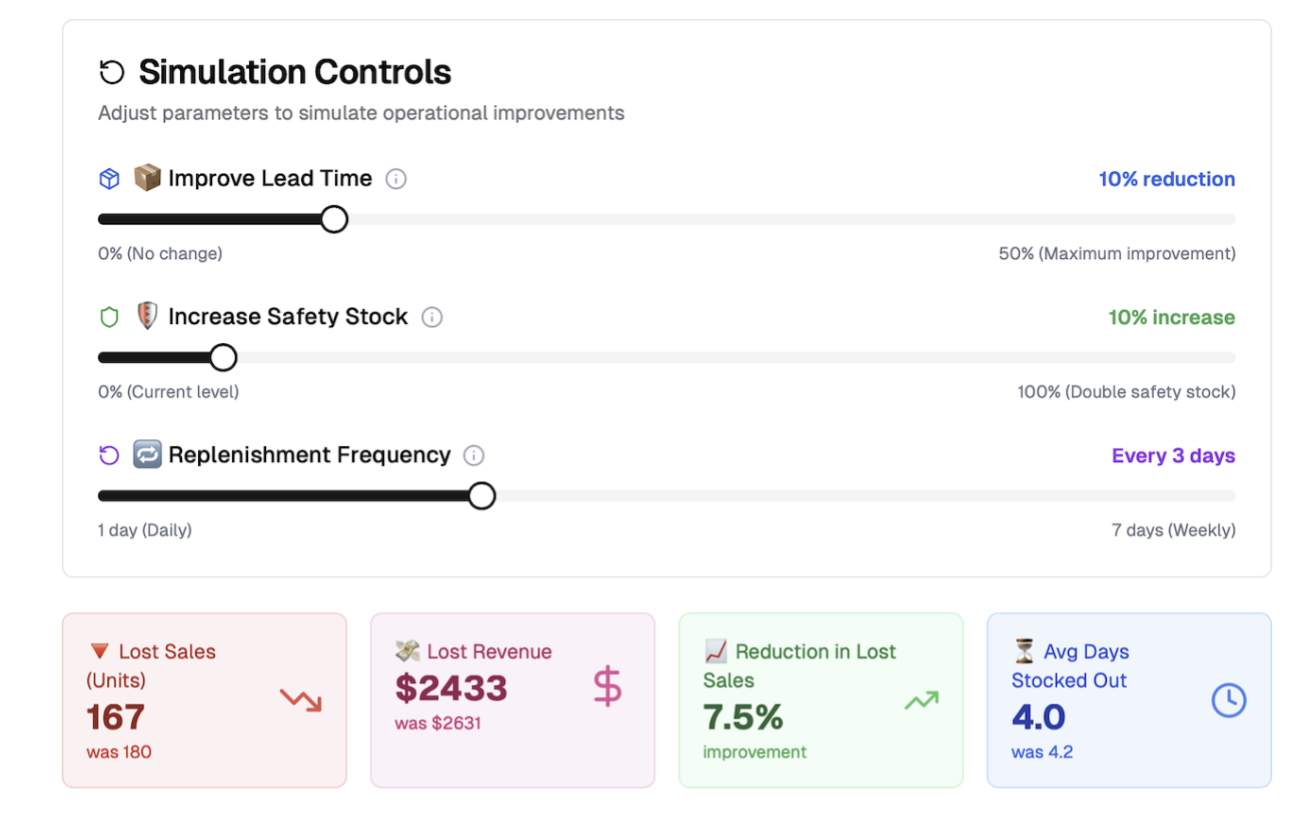Image resolution: width=1308 pixels, height=814 pixels.
Task: Click the 7.5% improvement value
Action: pos(743,717)
